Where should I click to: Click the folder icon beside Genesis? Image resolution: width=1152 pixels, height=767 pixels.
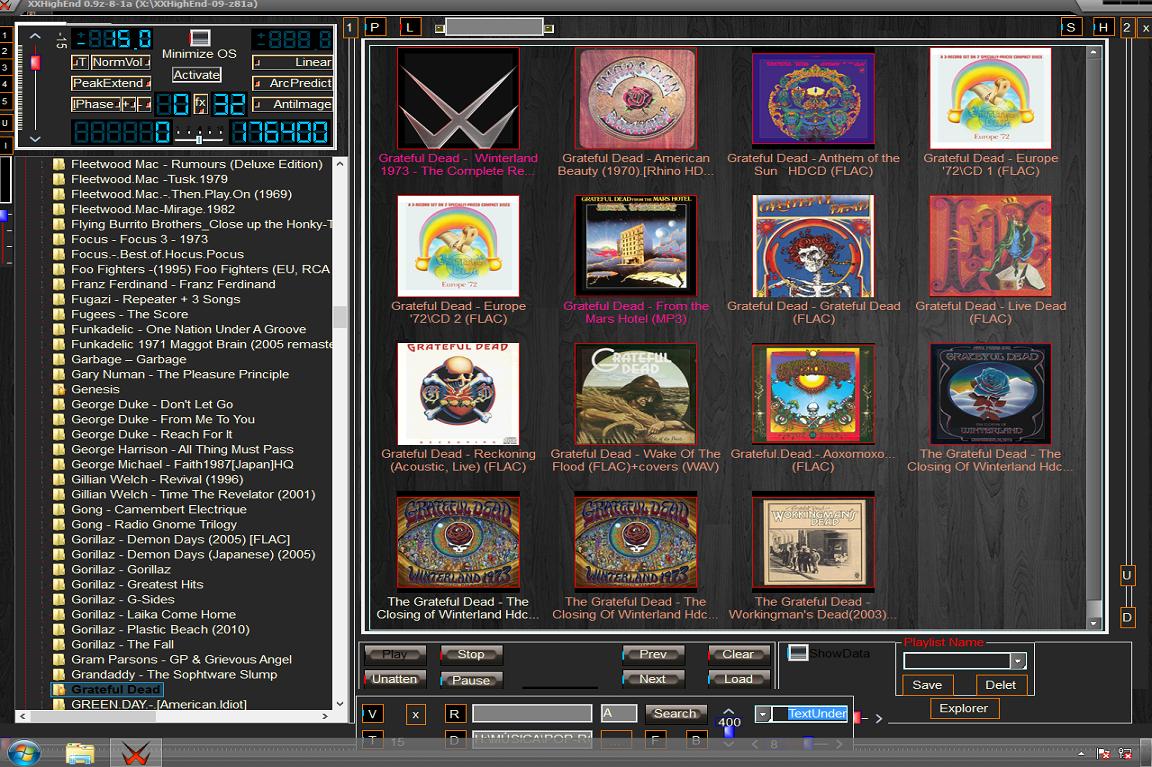(58, 389)
